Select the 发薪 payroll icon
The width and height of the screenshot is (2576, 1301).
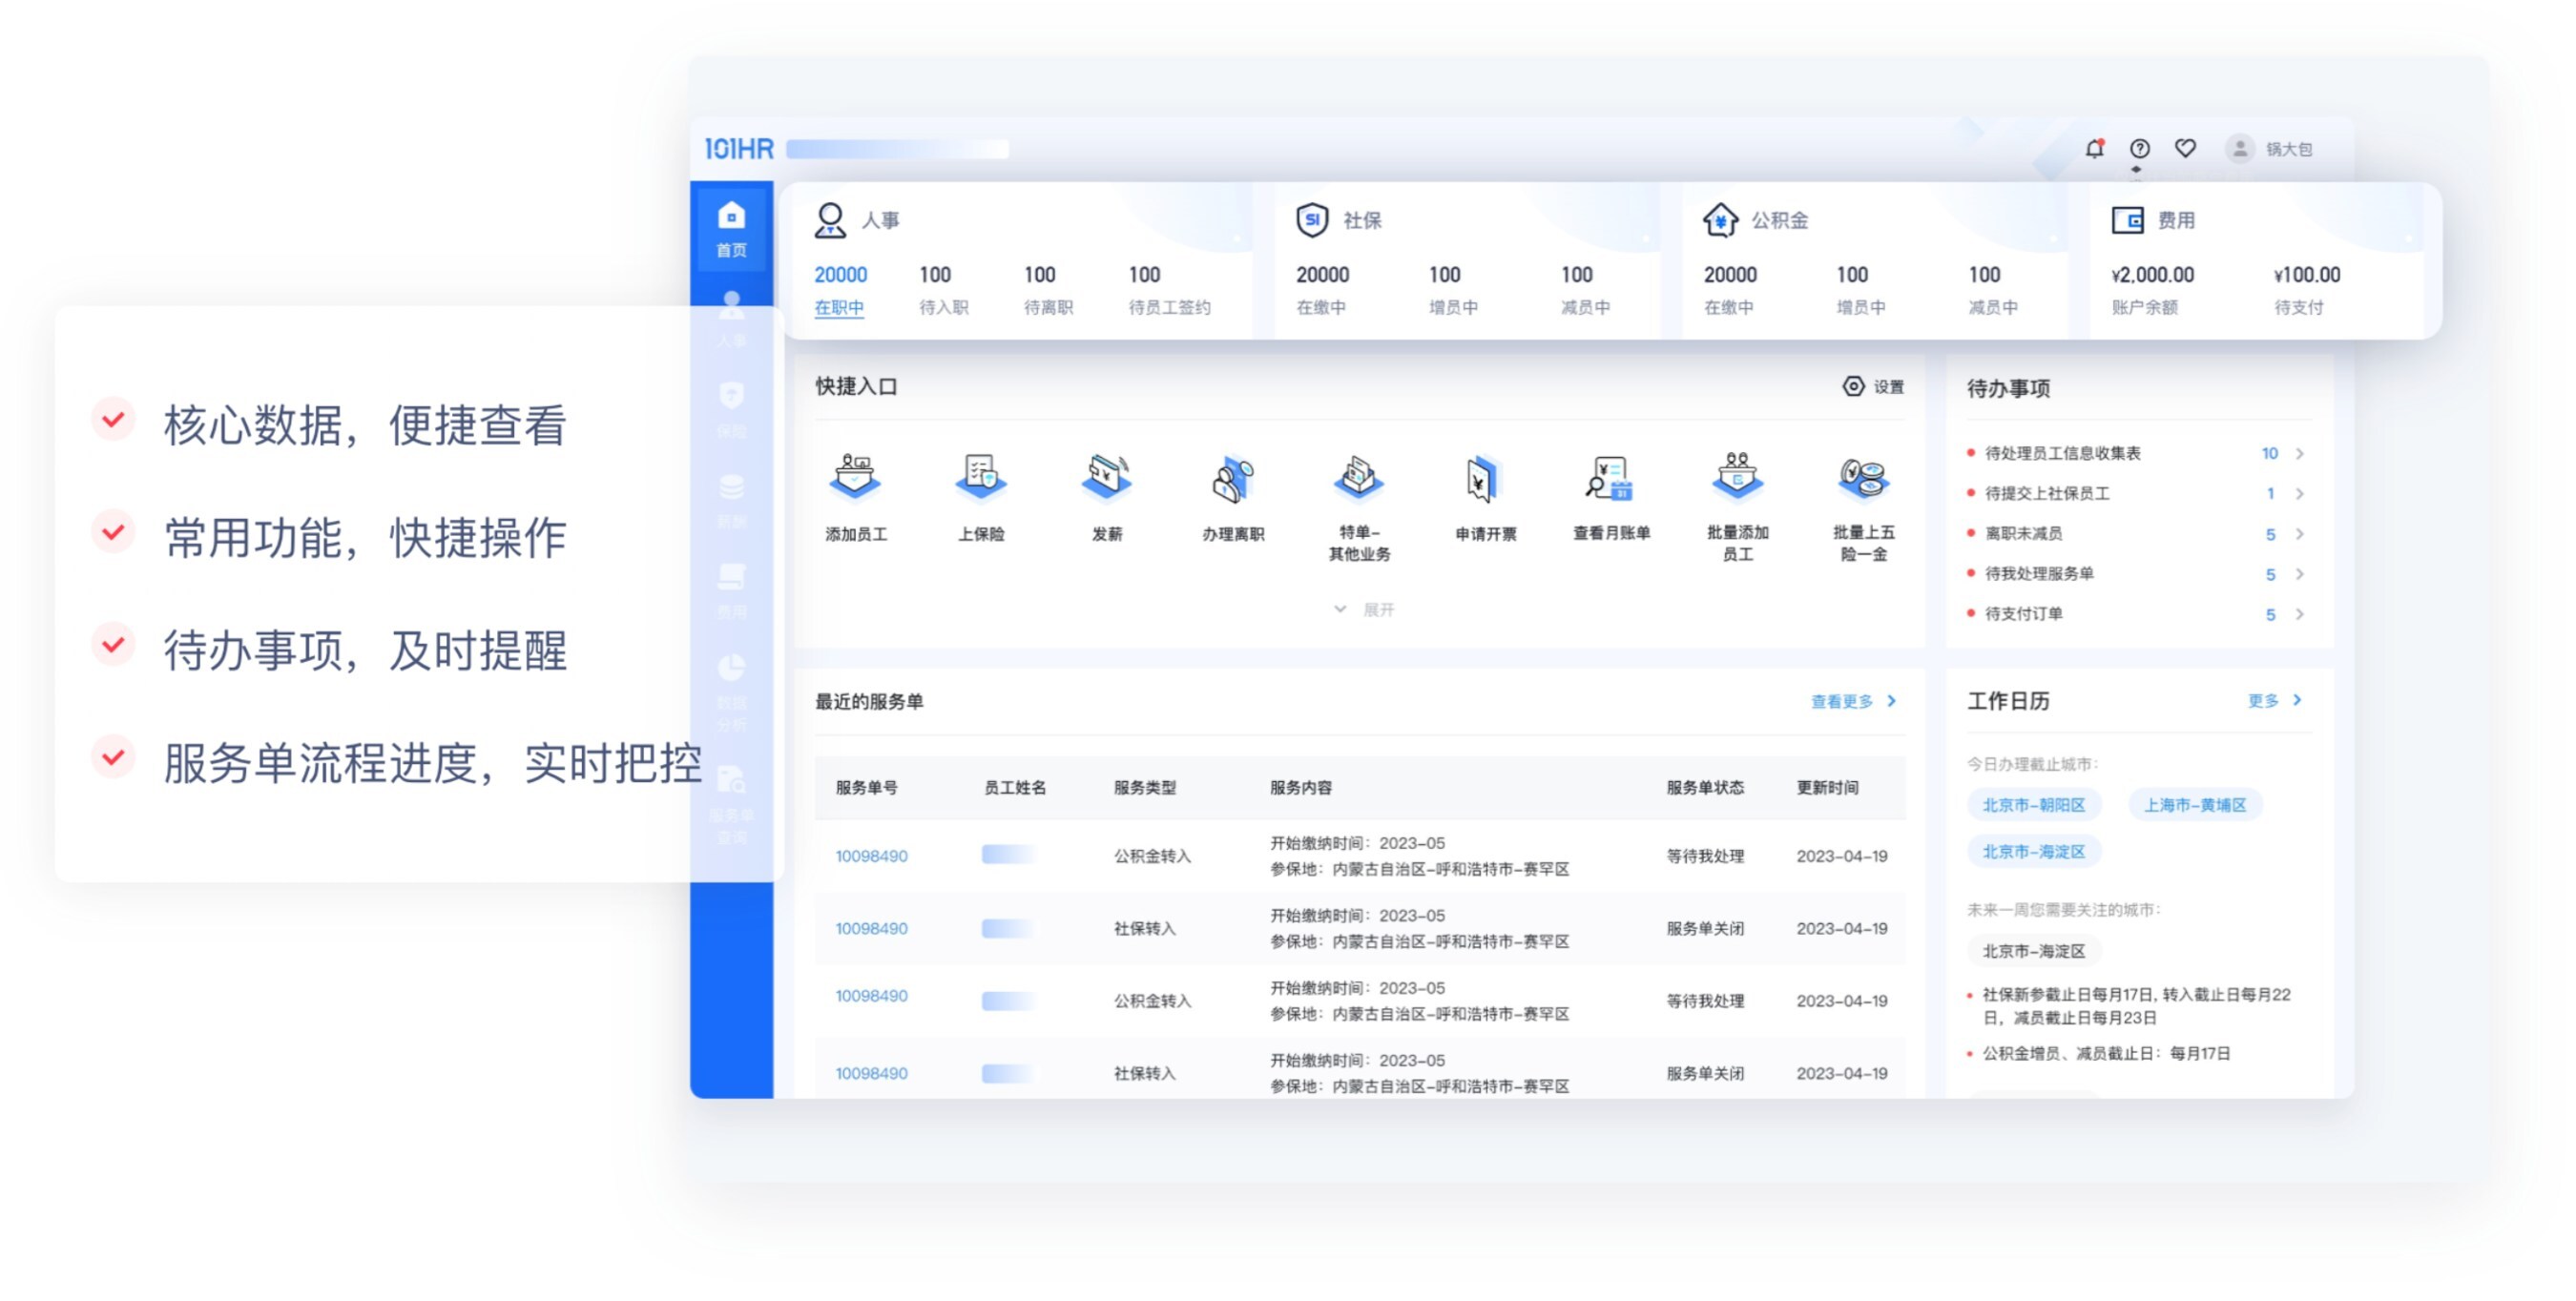click(x=1106, y=479)
